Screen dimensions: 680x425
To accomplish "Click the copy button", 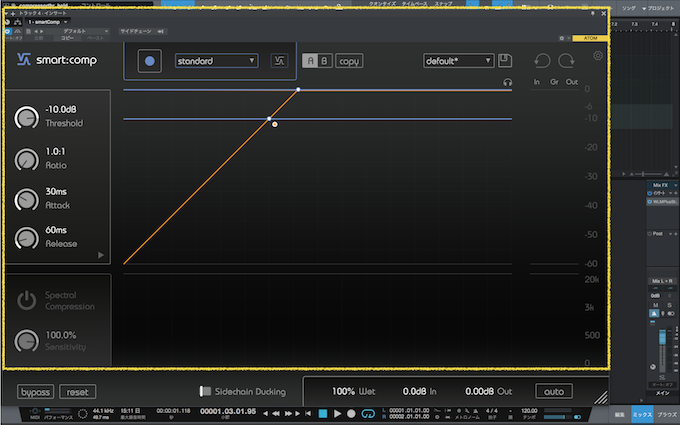I will 349,61.
